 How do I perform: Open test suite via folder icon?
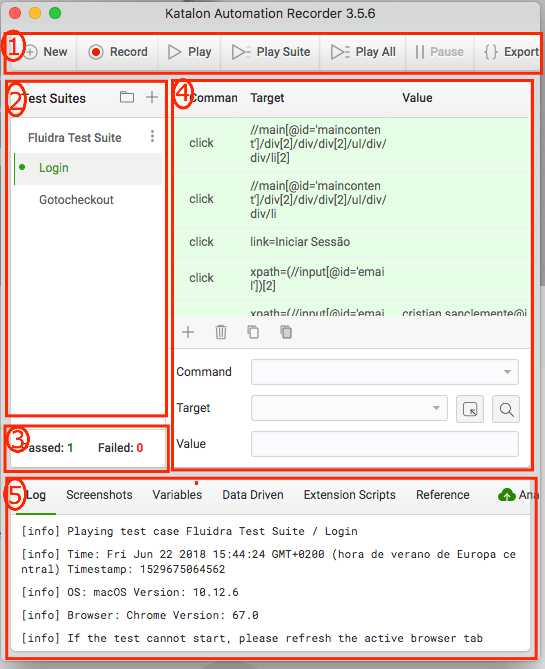[x=127, y=97]
